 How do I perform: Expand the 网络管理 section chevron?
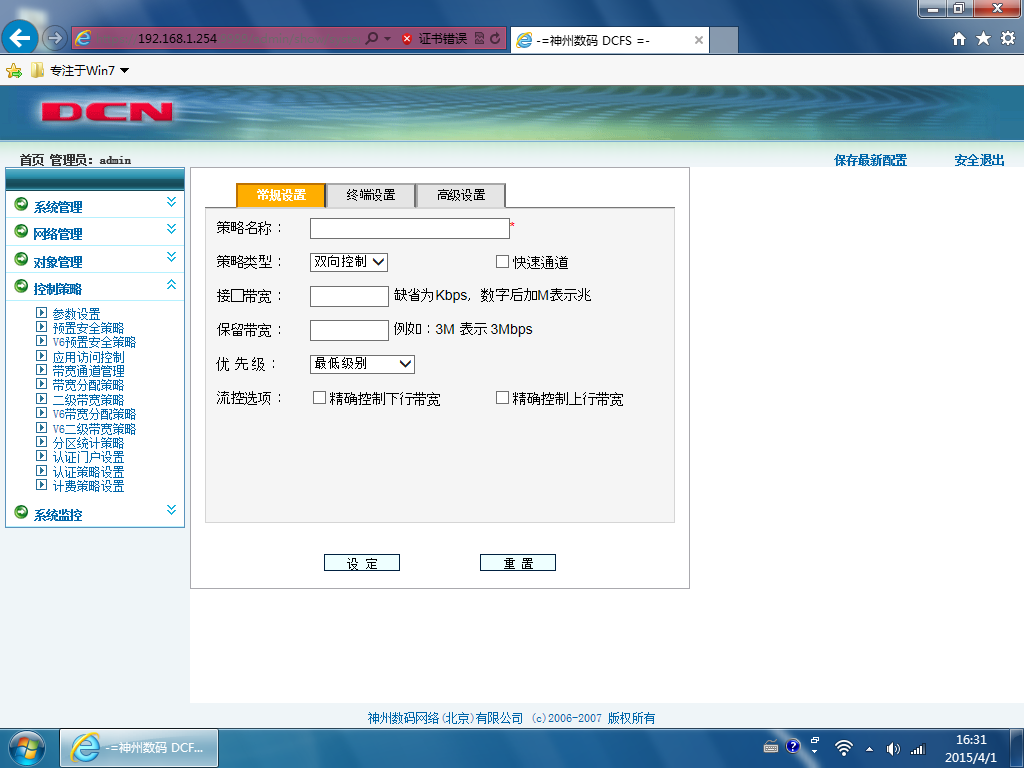171,229
